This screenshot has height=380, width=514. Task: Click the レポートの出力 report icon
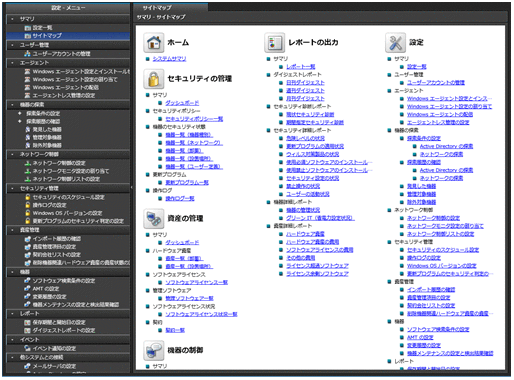(274, 42)
